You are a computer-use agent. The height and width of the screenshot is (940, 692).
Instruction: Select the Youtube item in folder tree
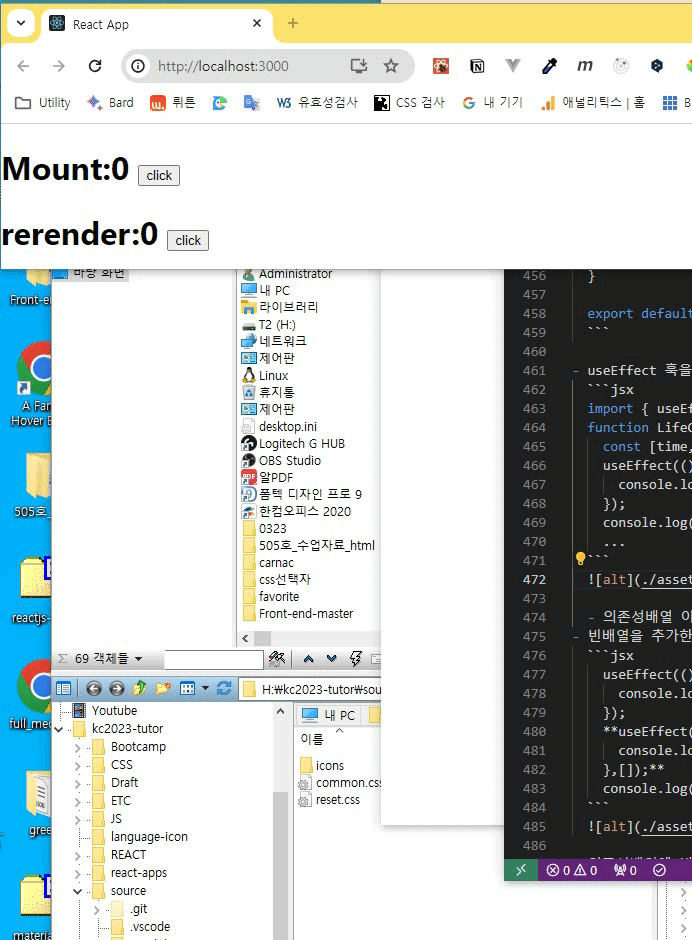coord(105,710)
